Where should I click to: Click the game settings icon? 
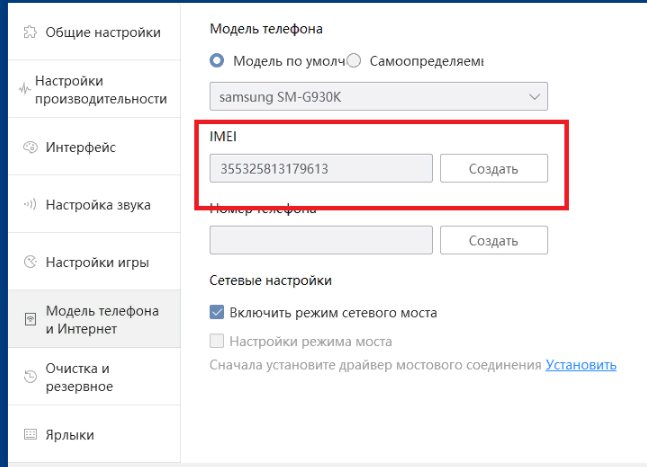tap(29, 262)
